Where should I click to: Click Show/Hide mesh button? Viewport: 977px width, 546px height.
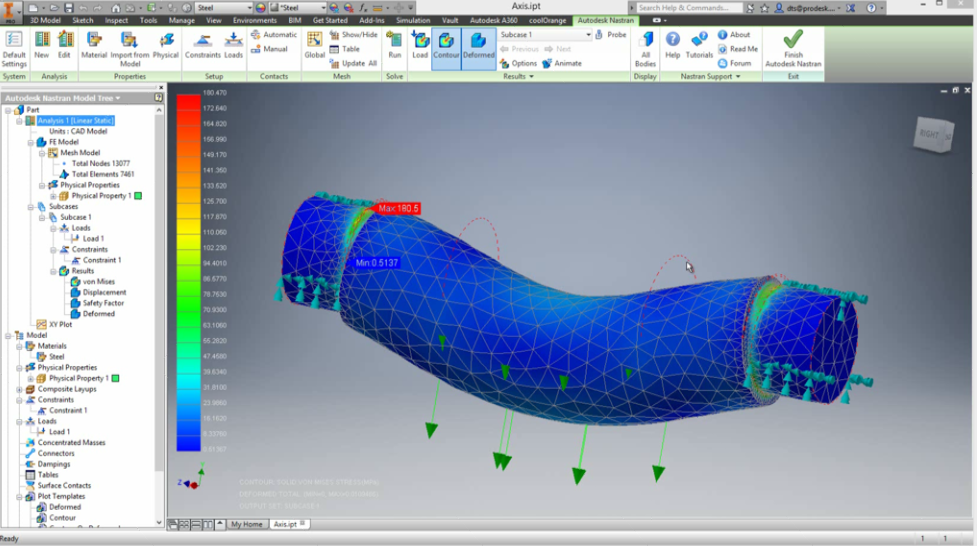point(353,35)
